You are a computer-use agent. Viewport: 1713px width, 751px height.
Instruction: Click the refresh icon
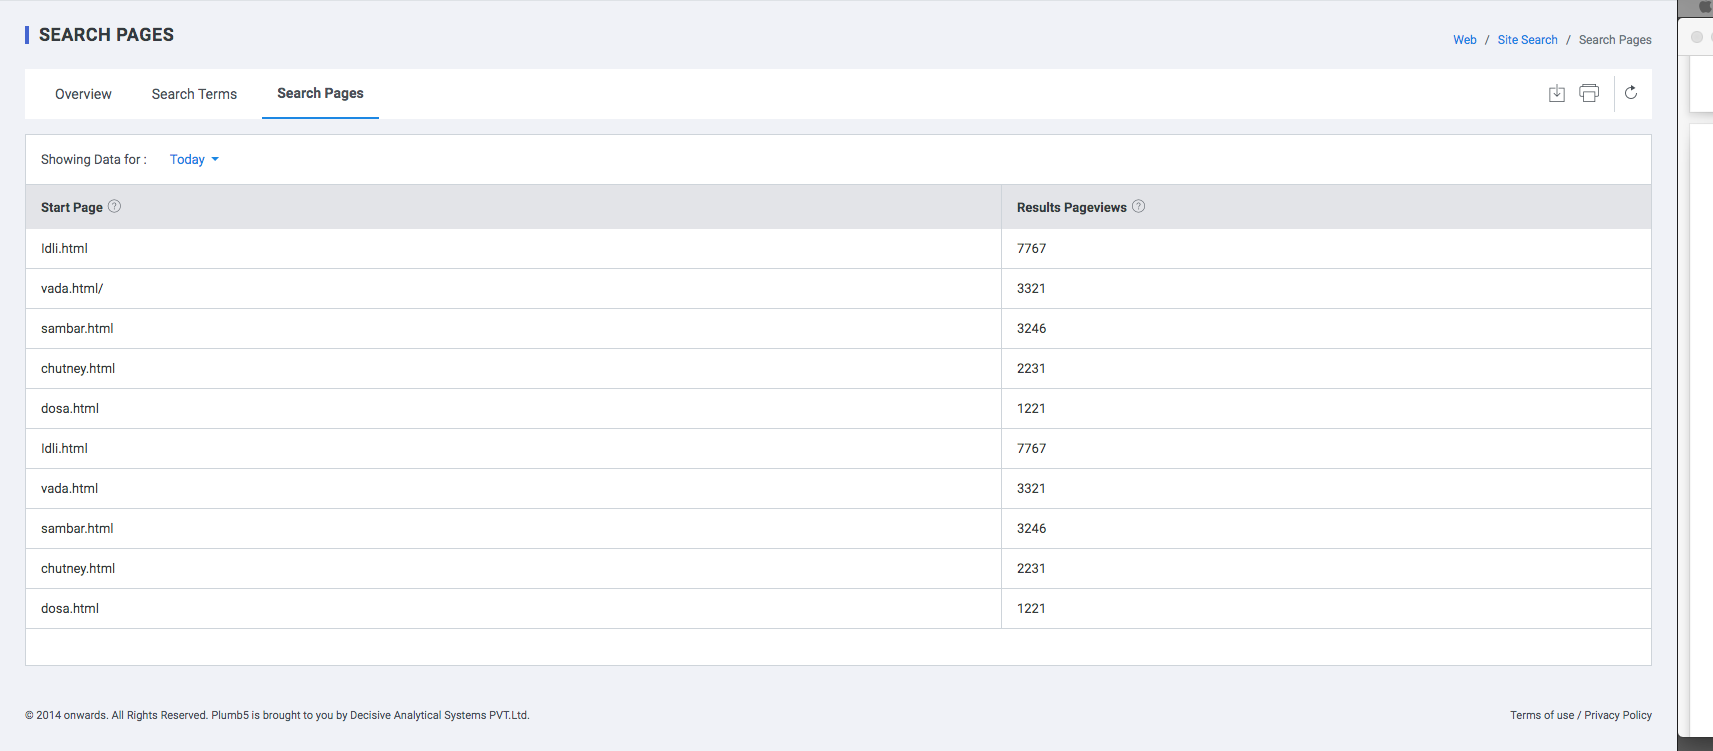point(1631,93)
